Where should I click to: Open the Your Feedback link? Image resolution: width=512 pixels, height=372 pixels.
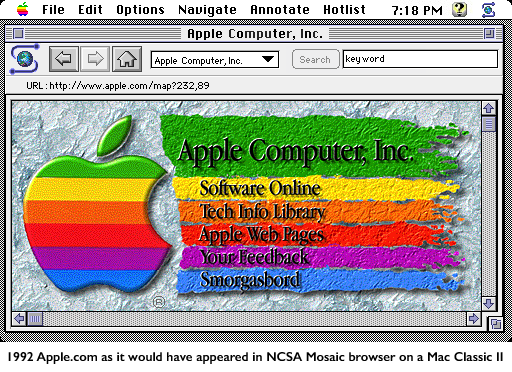(254, 257)
